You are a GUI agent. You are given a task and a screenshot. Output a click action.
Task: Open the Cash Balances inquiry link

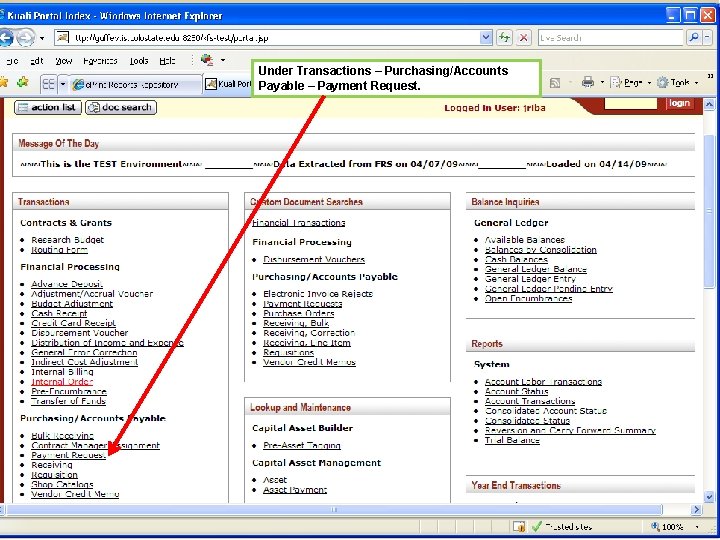coord(516,259)
